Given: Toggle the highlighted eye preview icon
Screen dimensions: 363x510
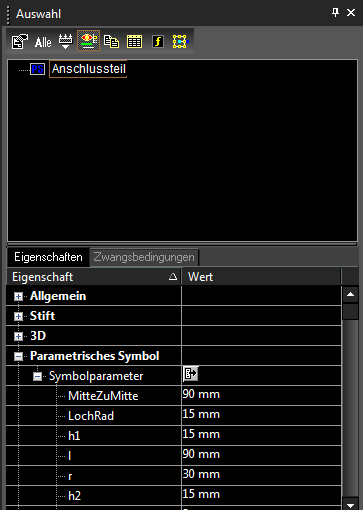Looking at the screenshot, I should click(x=88, y=41).
